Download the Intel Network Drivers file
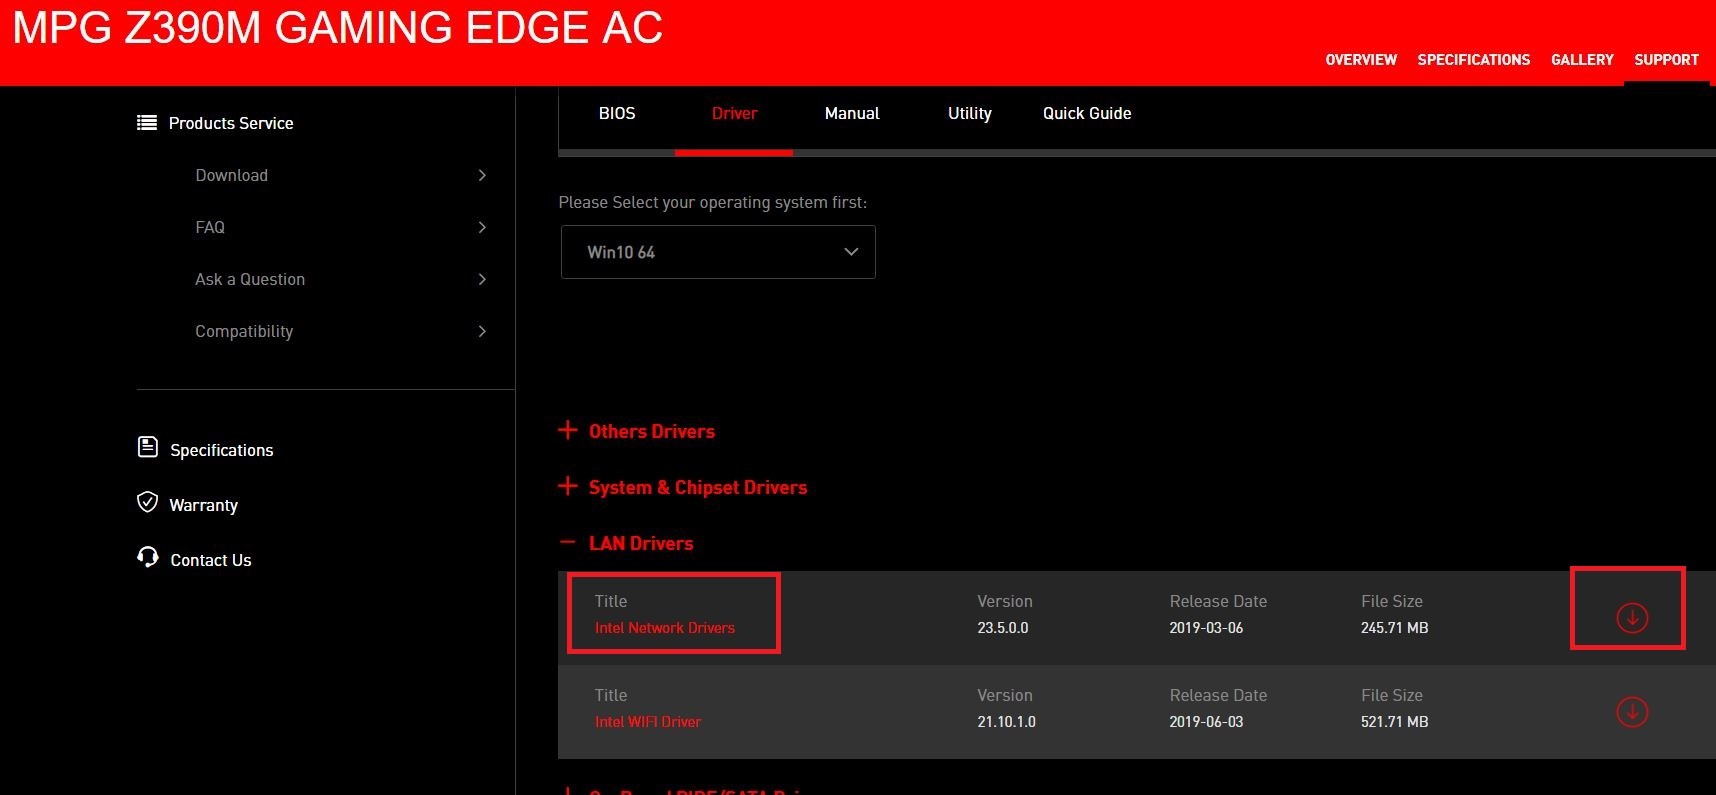The image size is (1716, 795). (1631, 617)
